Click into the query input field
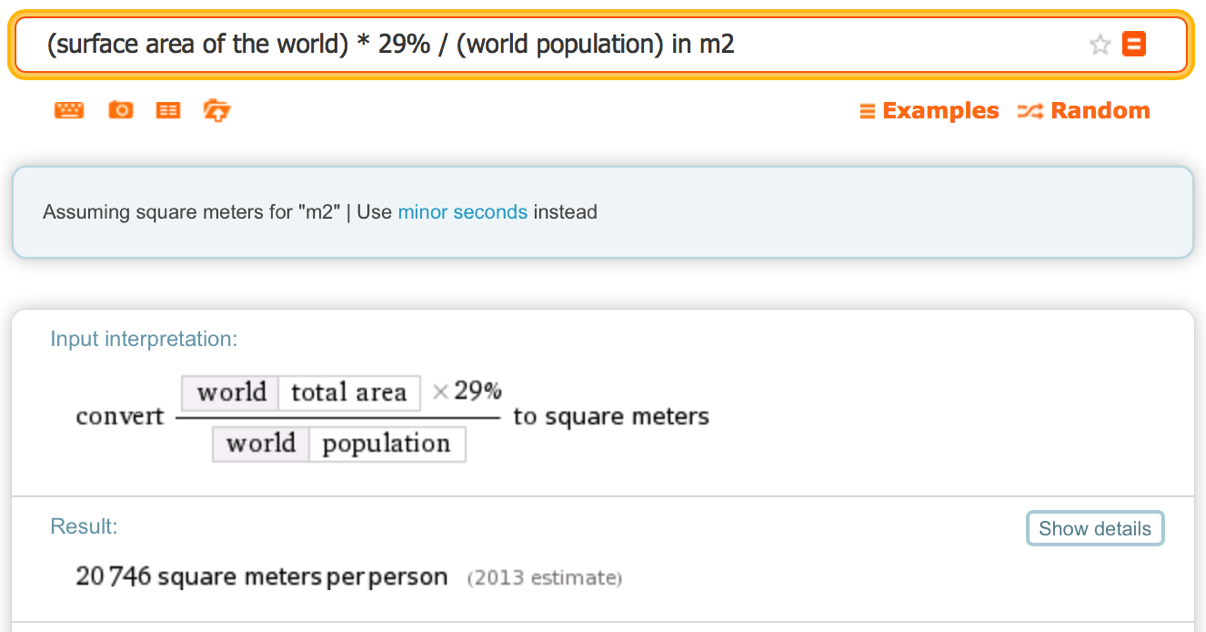The image size is (1206, 632). tap(560, 44)
